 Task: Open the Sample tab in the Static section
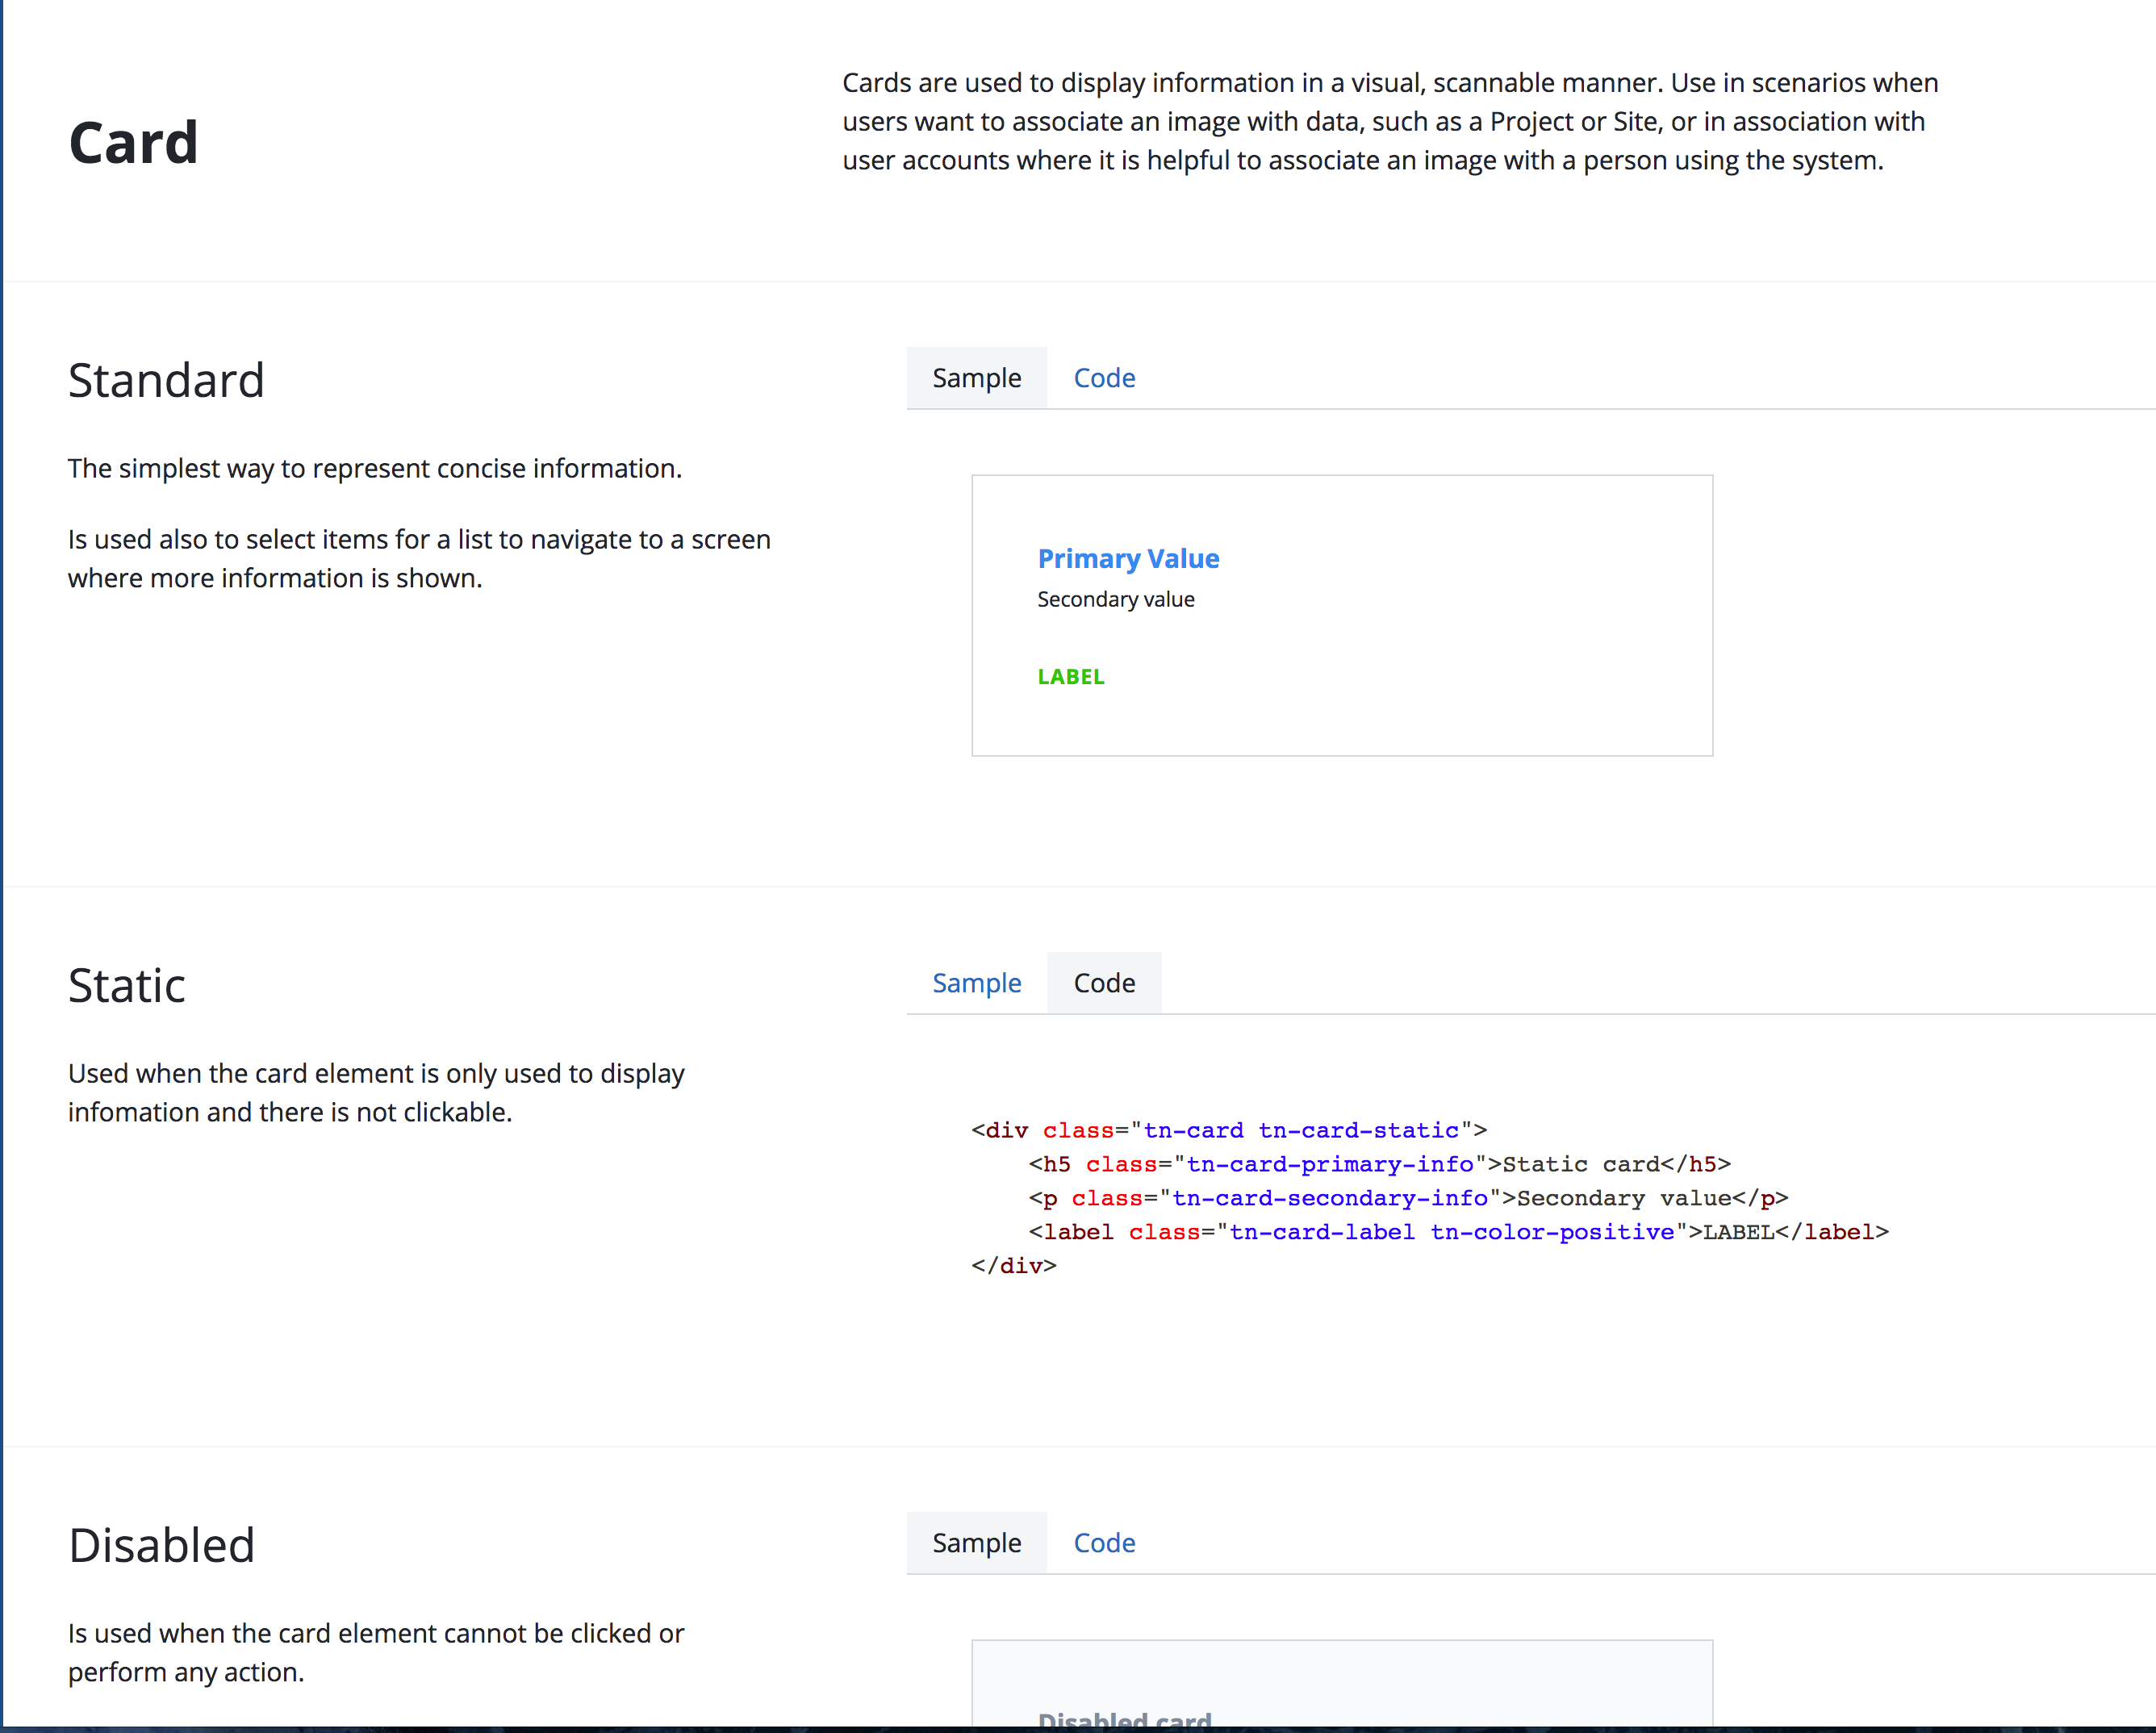pos(976,983)
